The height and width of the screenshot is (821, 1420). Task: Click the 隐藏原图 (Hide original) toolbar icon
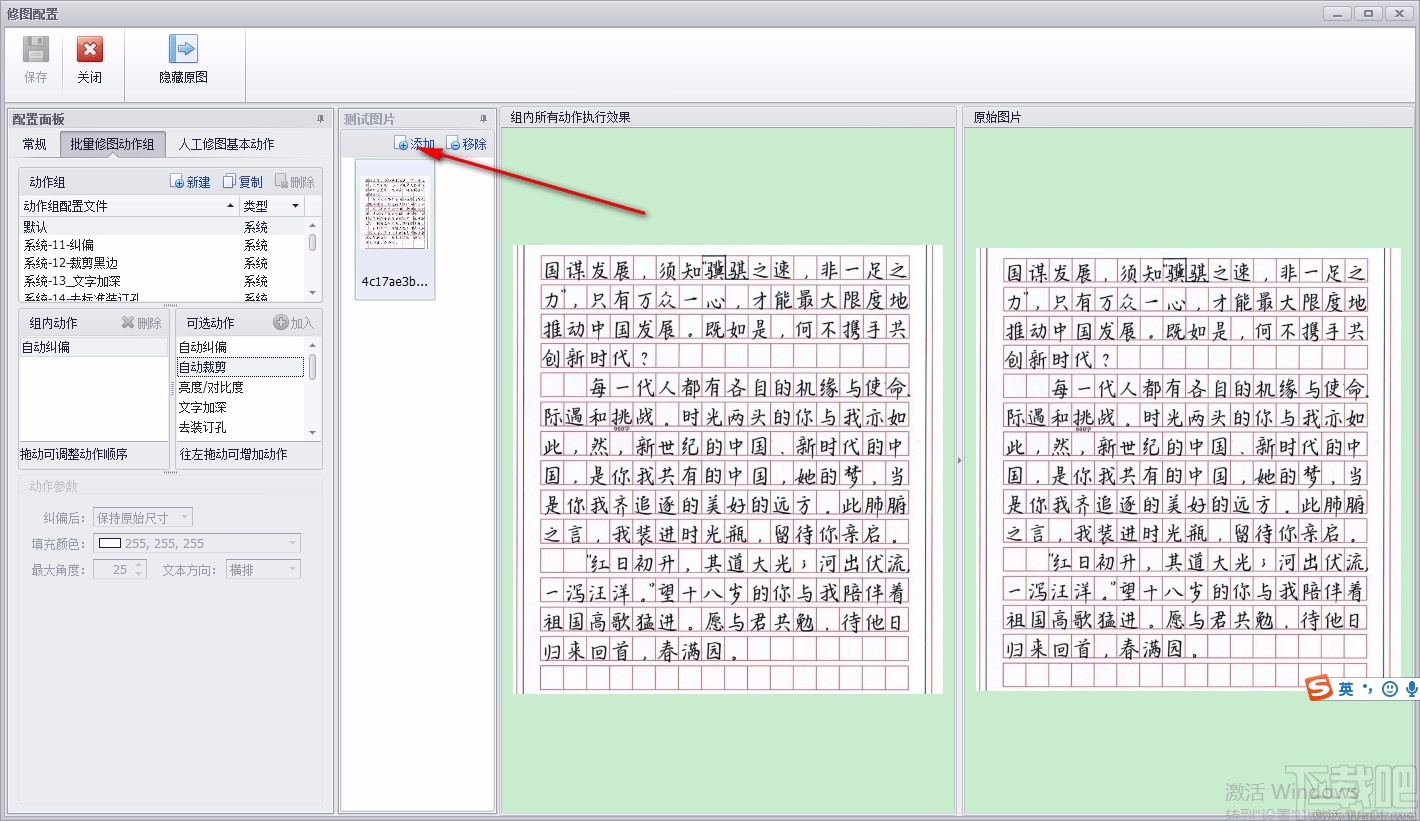[x=183, y=49]
